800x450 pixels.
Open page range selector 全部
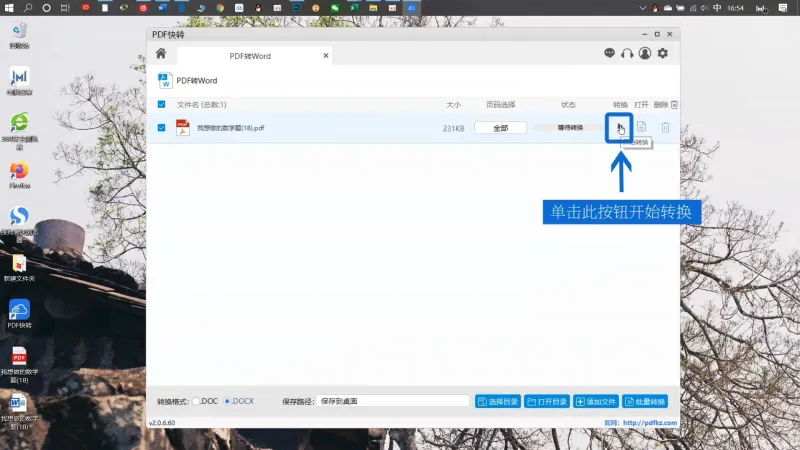pyautogui.click(x=500, y=128)
